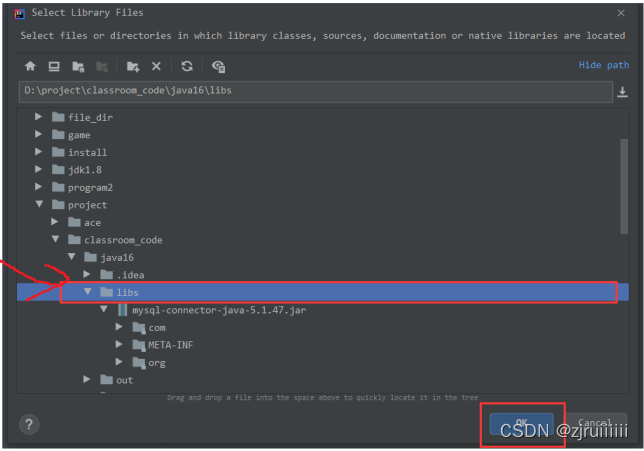Select the ace folder

click(85, 222)
